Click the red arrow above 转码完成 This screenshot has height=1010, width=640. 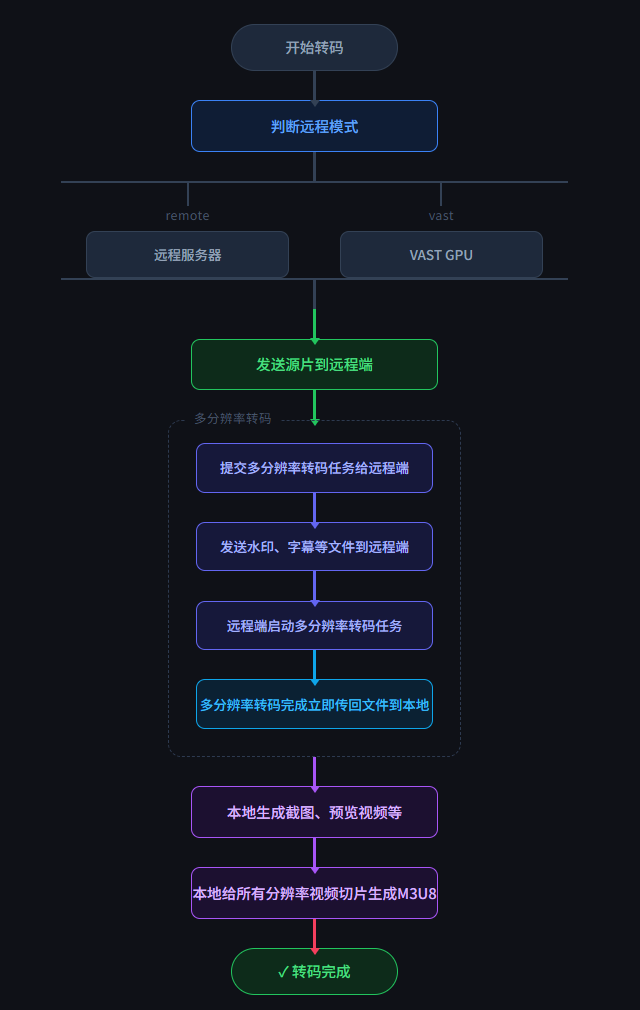[x=314, y=934]
